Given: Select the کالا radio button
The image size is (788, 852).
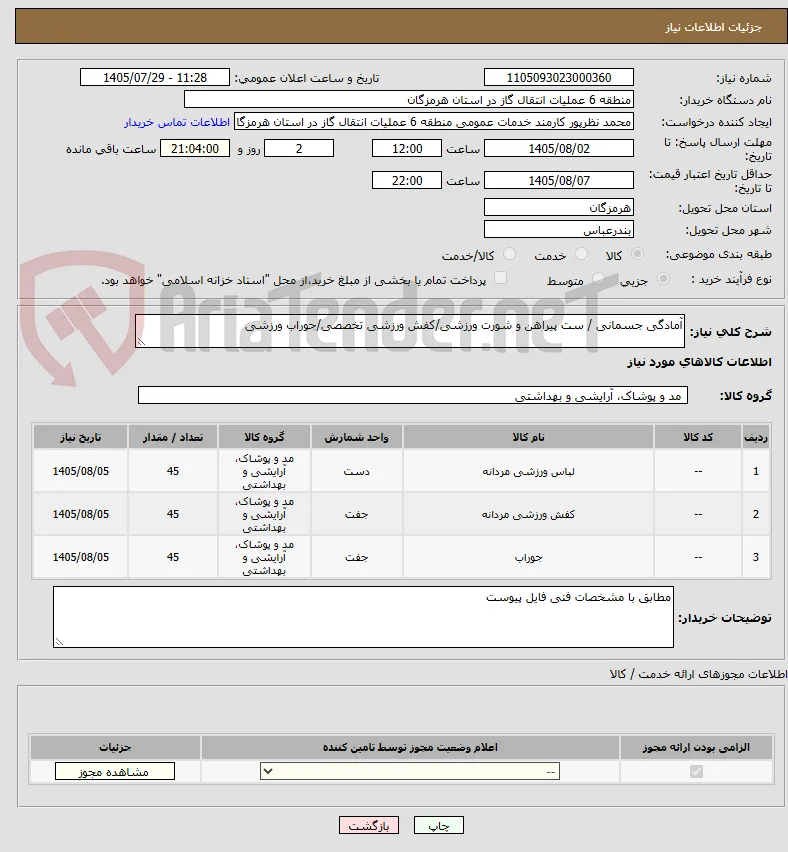Looking at the screenshot, I should (x=637, y=254).
